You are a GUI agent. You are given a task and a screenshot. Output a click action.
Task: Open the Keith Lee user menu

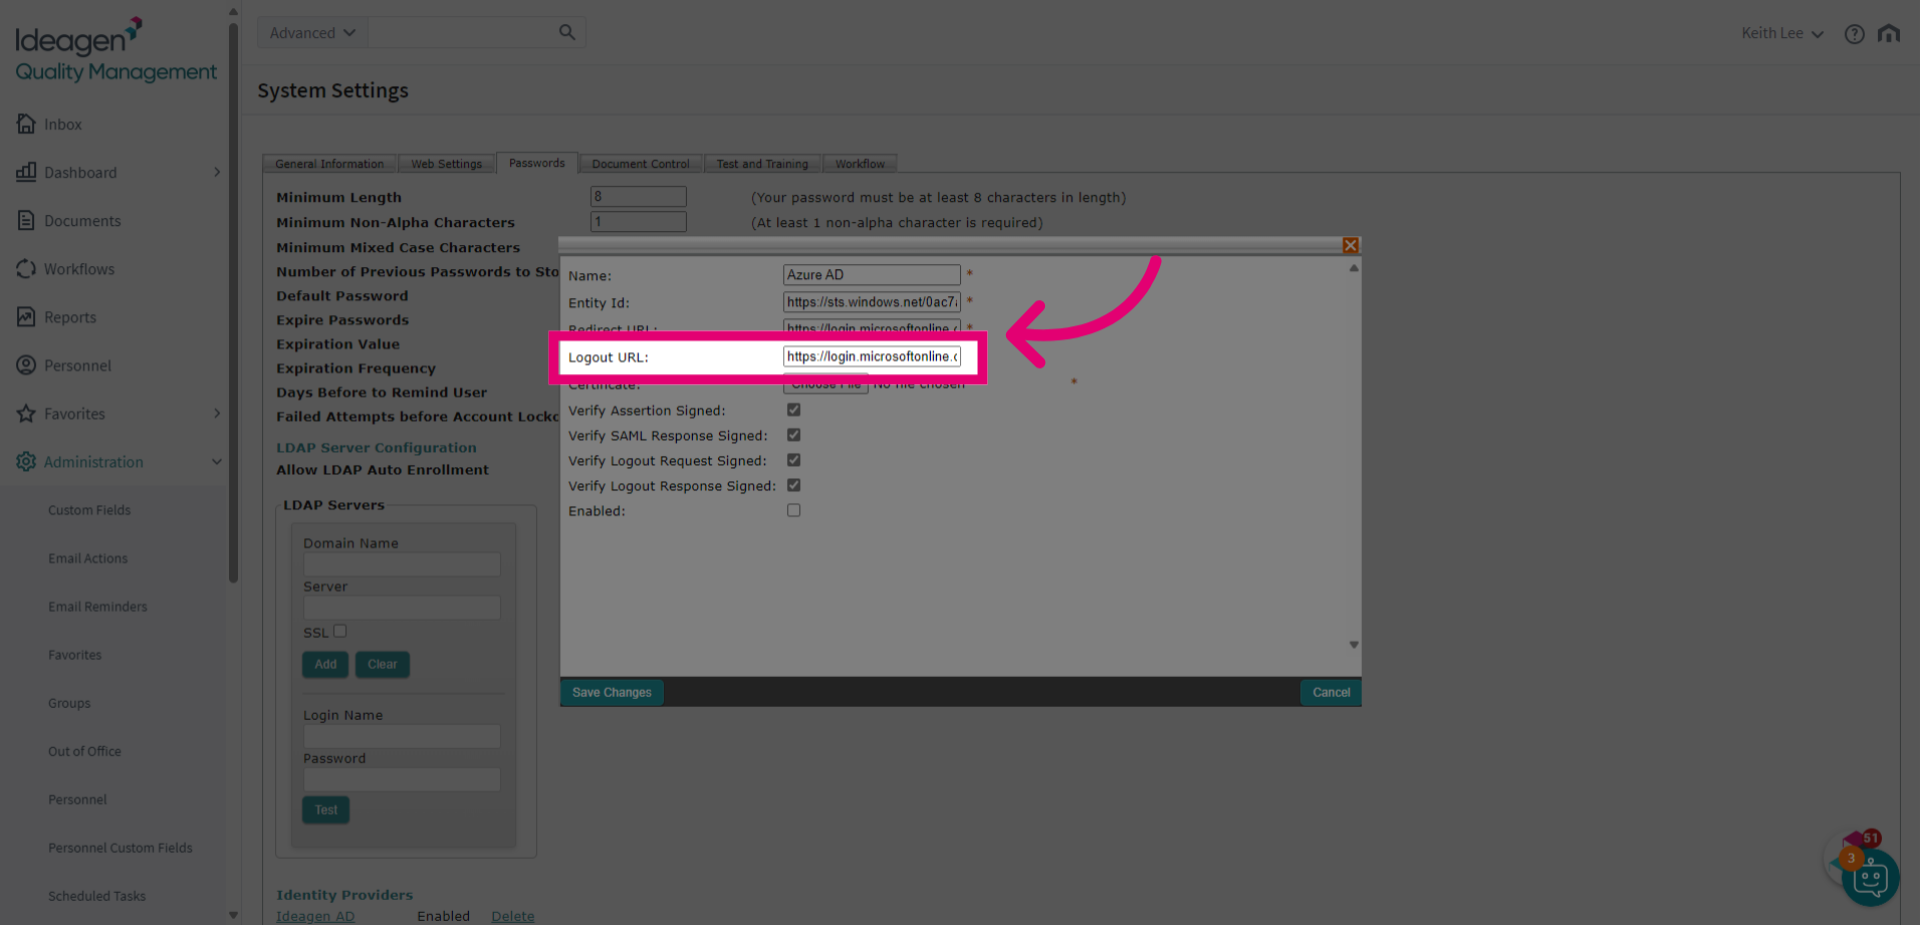[1781, 33]
